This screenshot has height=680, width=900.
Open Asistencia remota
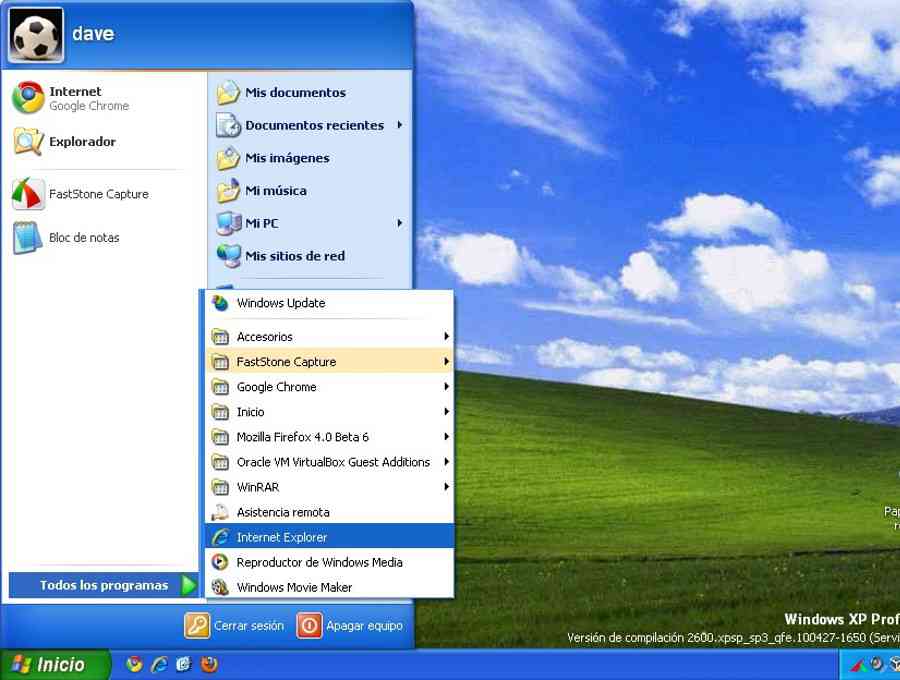click(329, 512)
